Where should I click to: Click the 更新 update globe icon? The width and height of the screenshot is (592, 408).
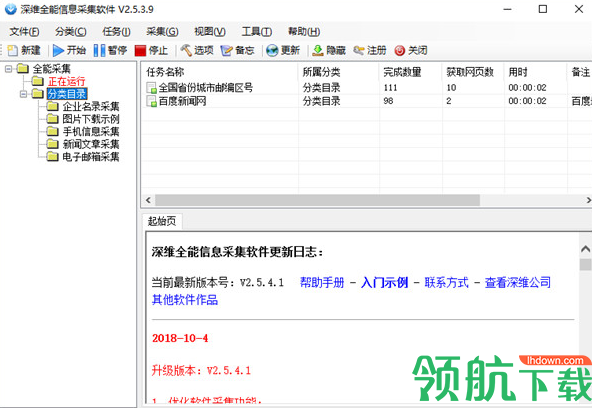coord(272,50)
